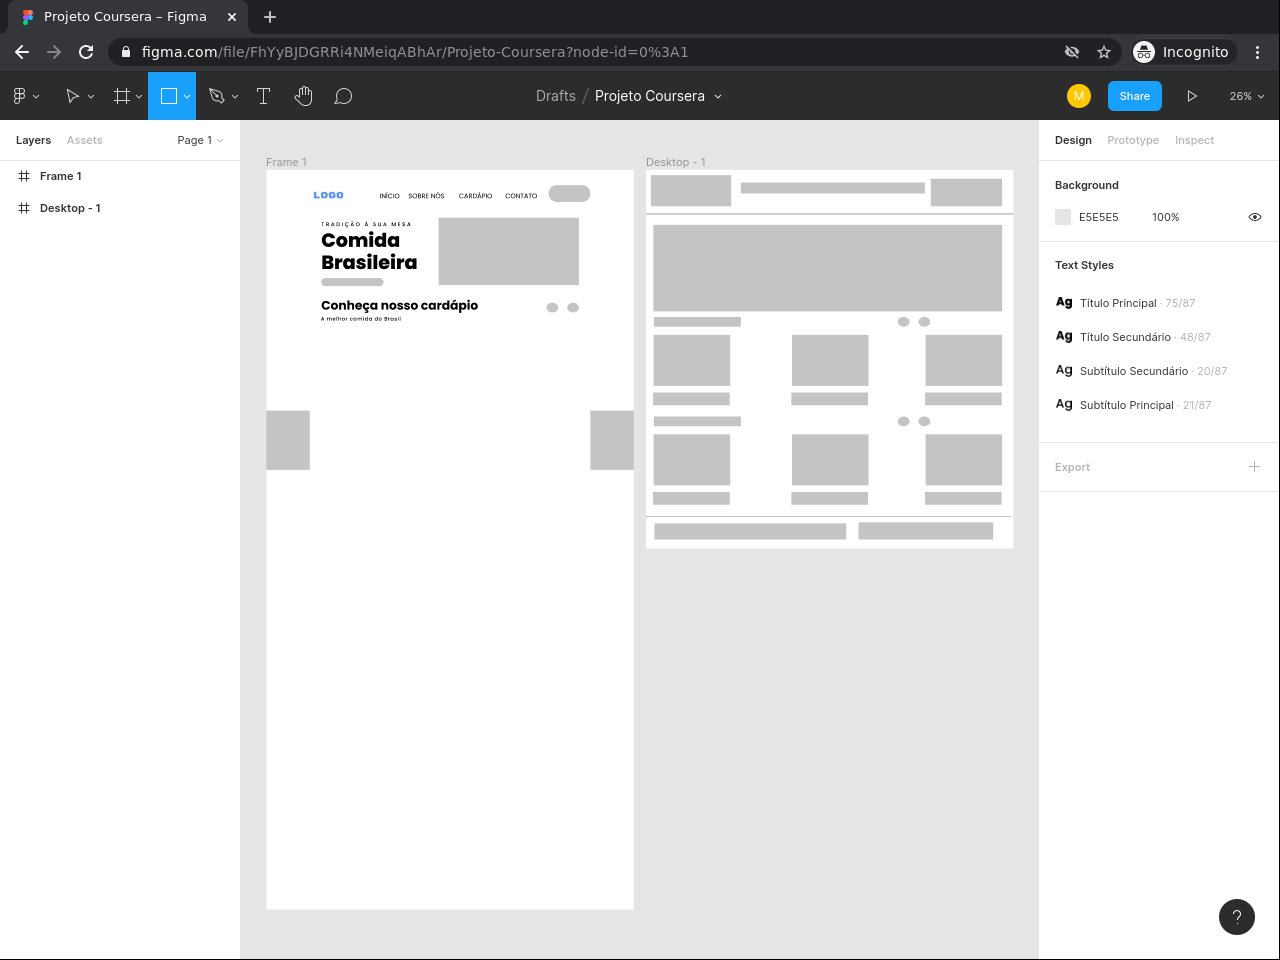Viewport: 1280px width, 960px height.
Task: Click the CARDÁPIO nav text in Frame 1
Action: tap(475, 196)
